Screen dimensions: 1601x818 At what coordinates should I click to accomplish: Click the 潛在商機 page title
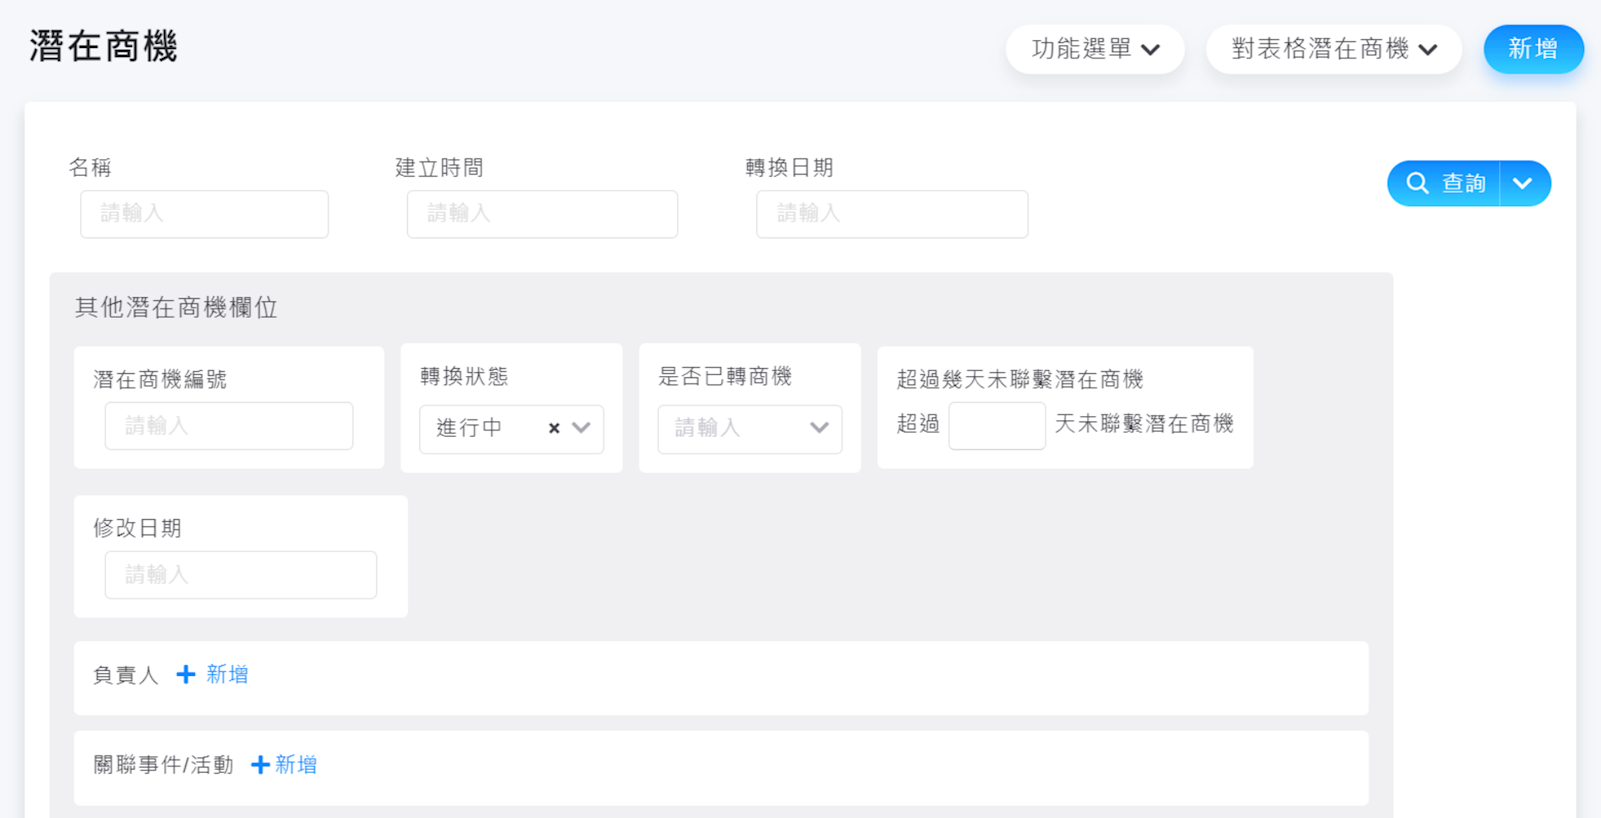click(104, 46)
